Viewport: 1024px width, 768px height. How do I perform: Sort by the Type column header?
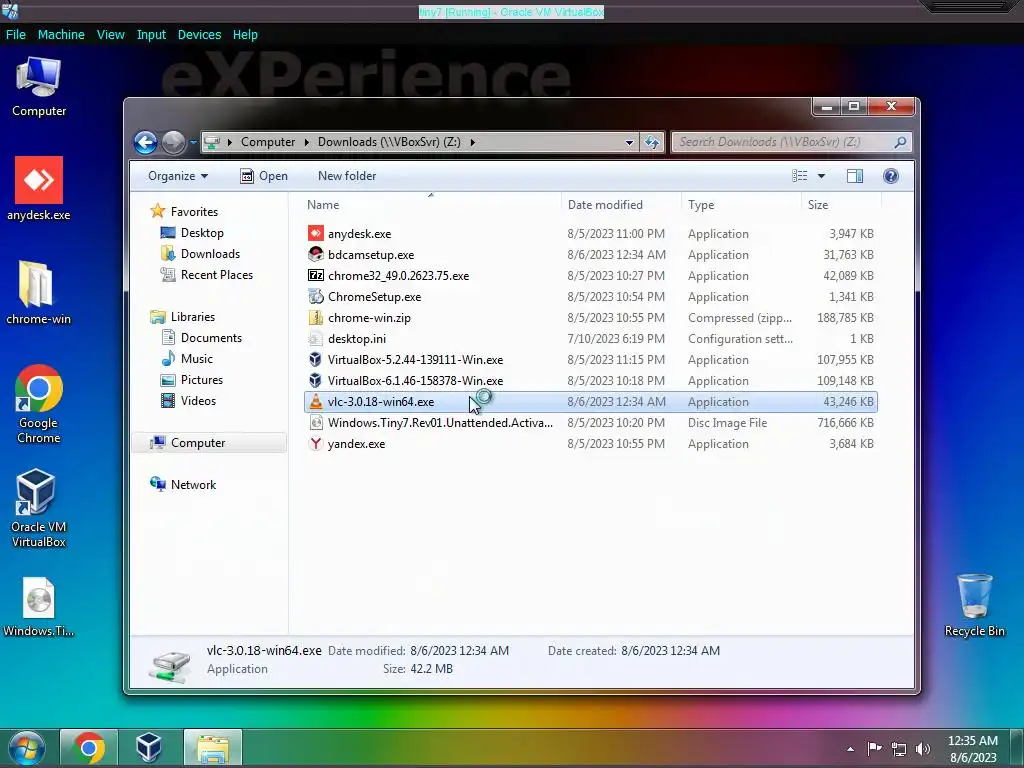[741, 204]
